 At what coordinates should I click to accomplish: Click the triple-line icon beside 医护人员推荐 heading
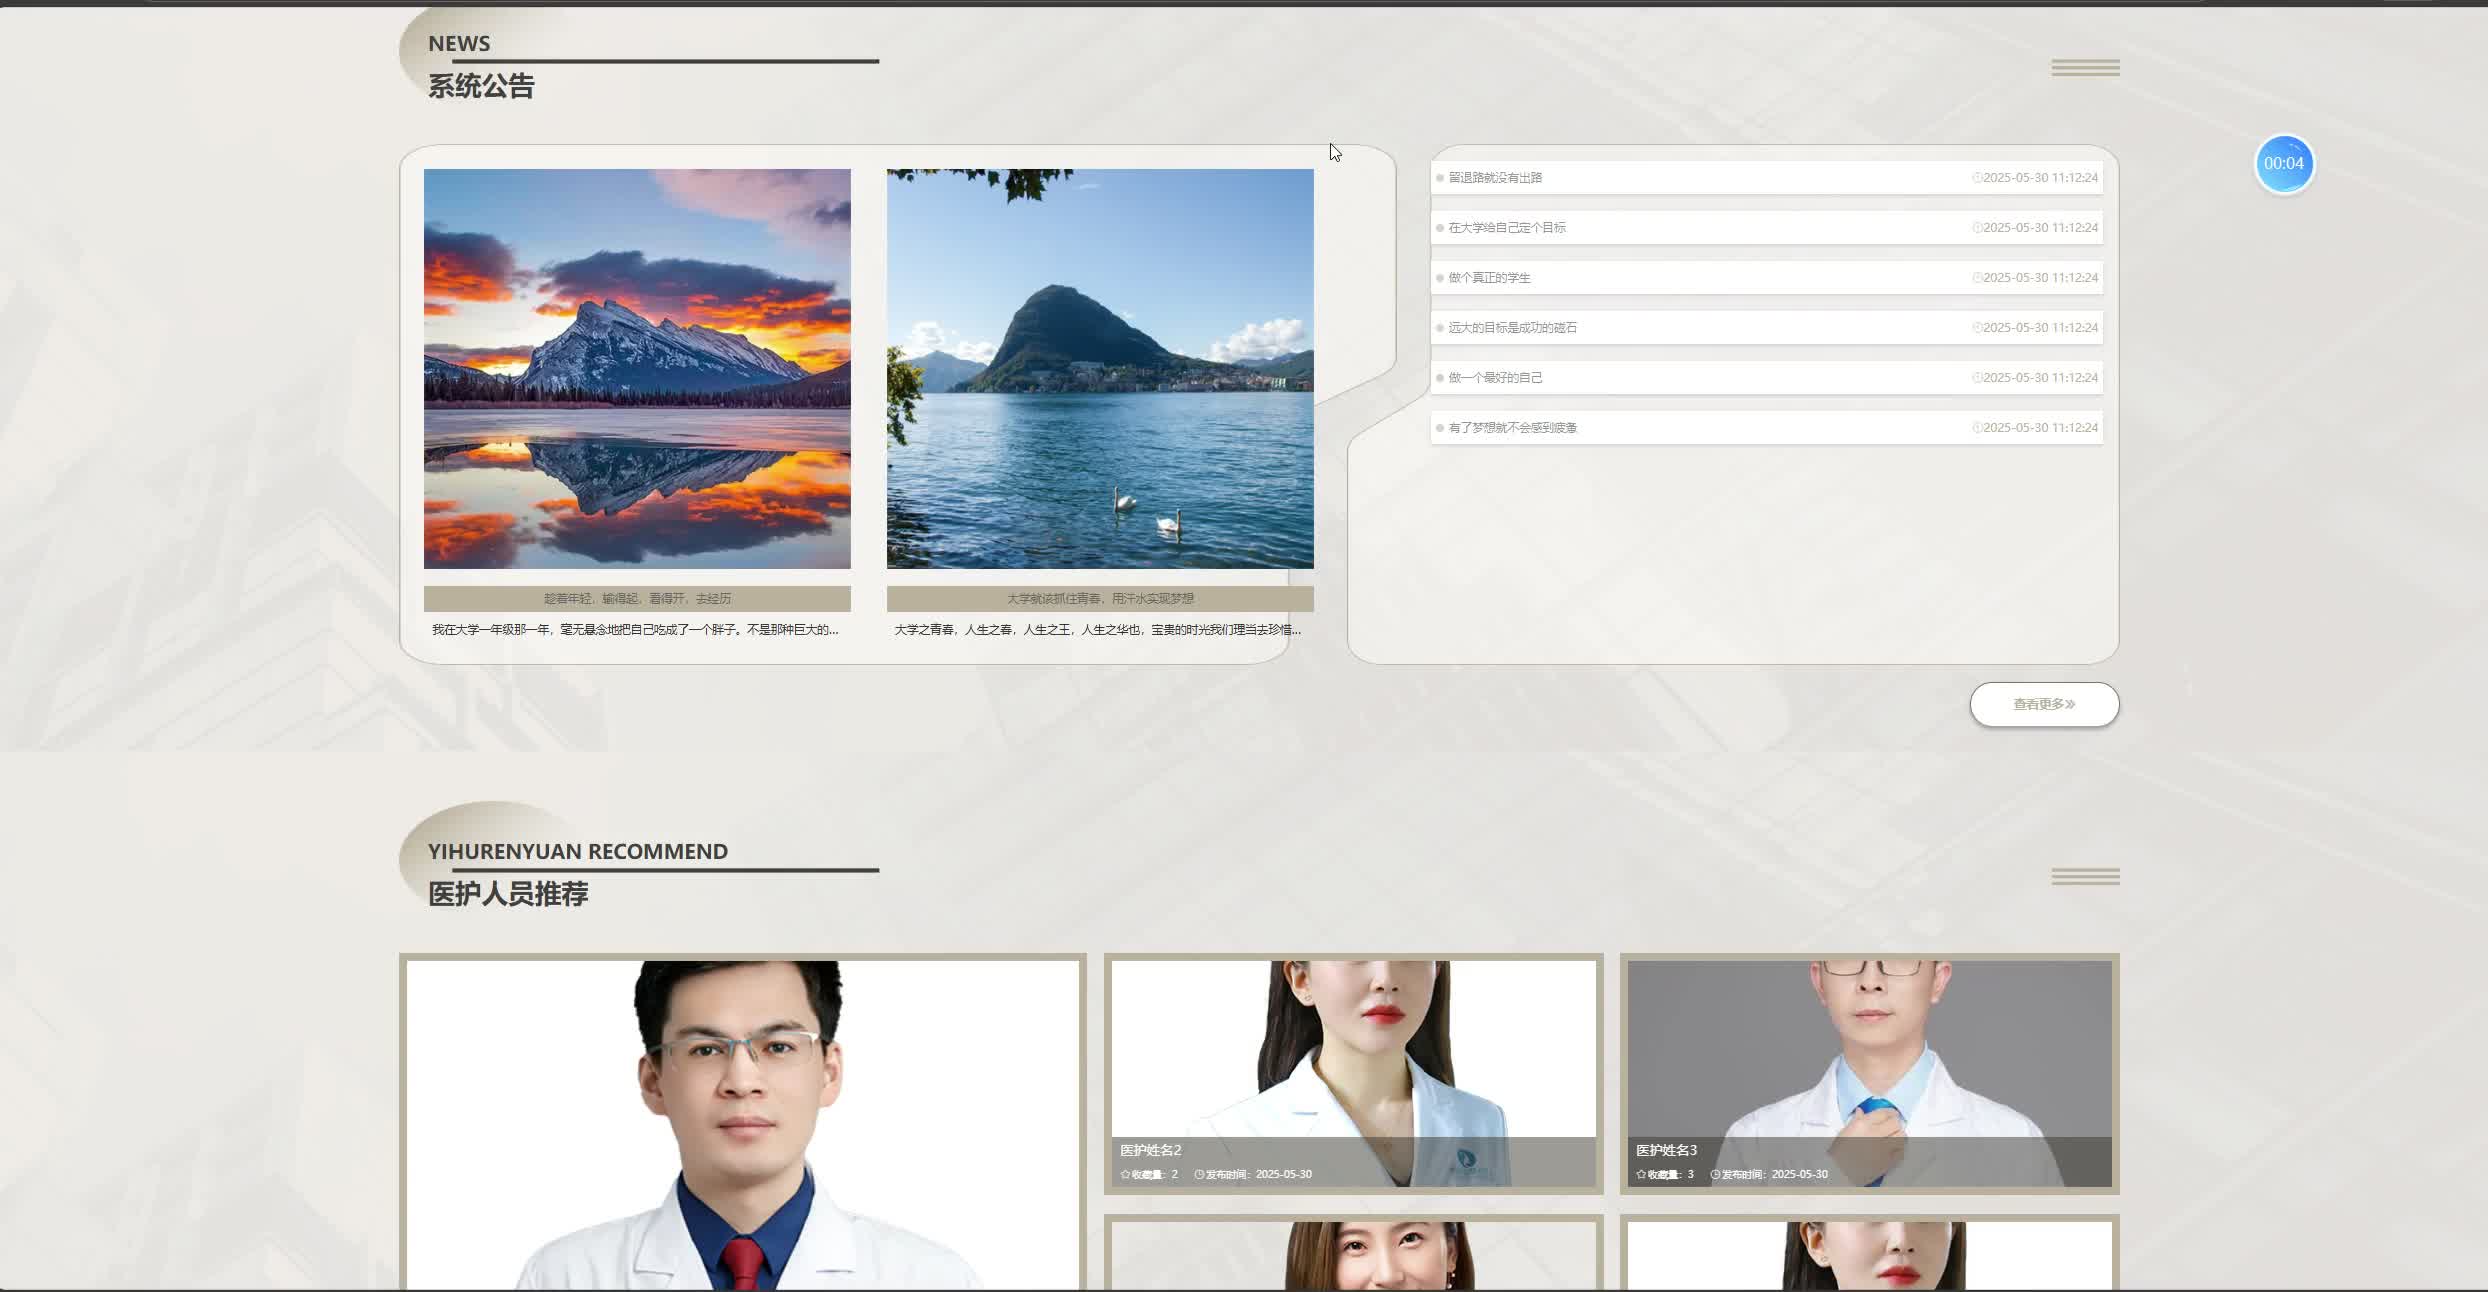tap(2085, 877)
